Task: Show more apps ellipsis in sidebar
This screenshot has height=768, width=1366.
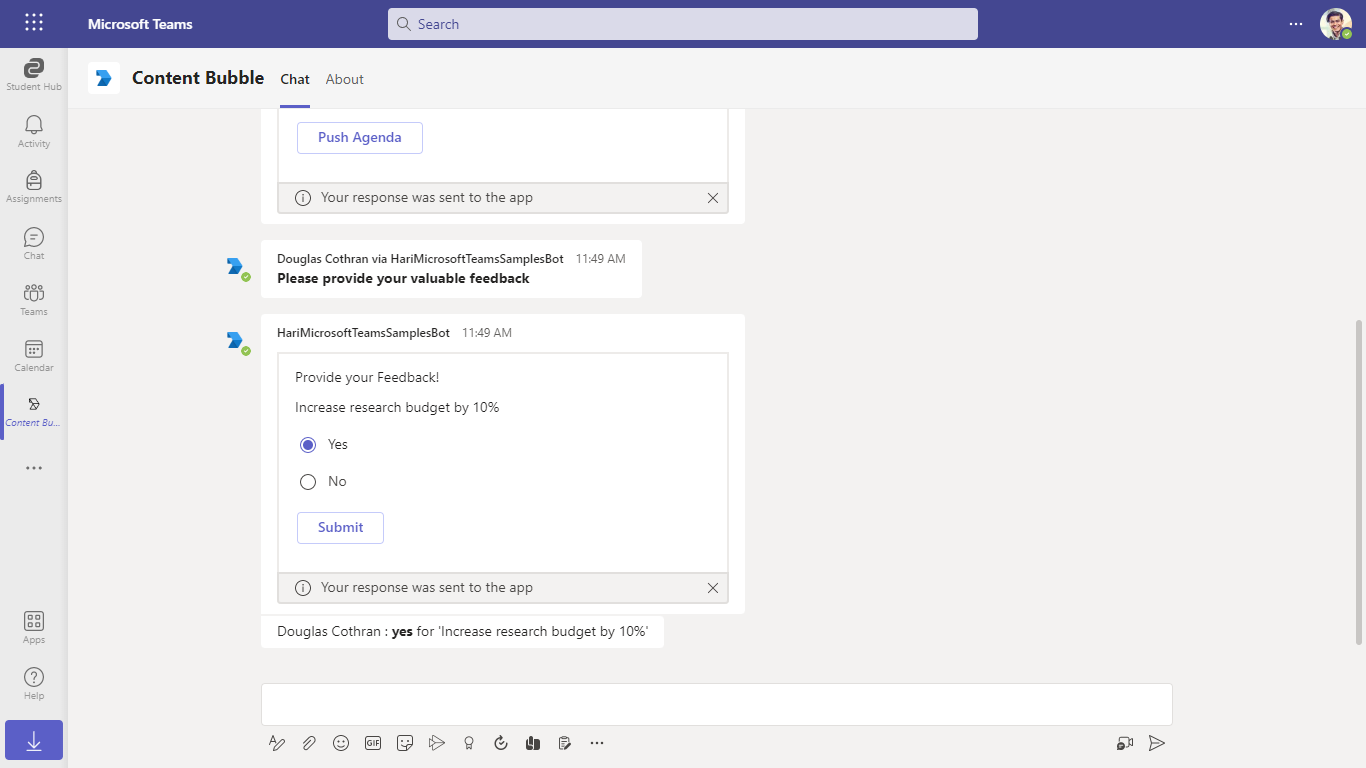Action: pos(34,467)
